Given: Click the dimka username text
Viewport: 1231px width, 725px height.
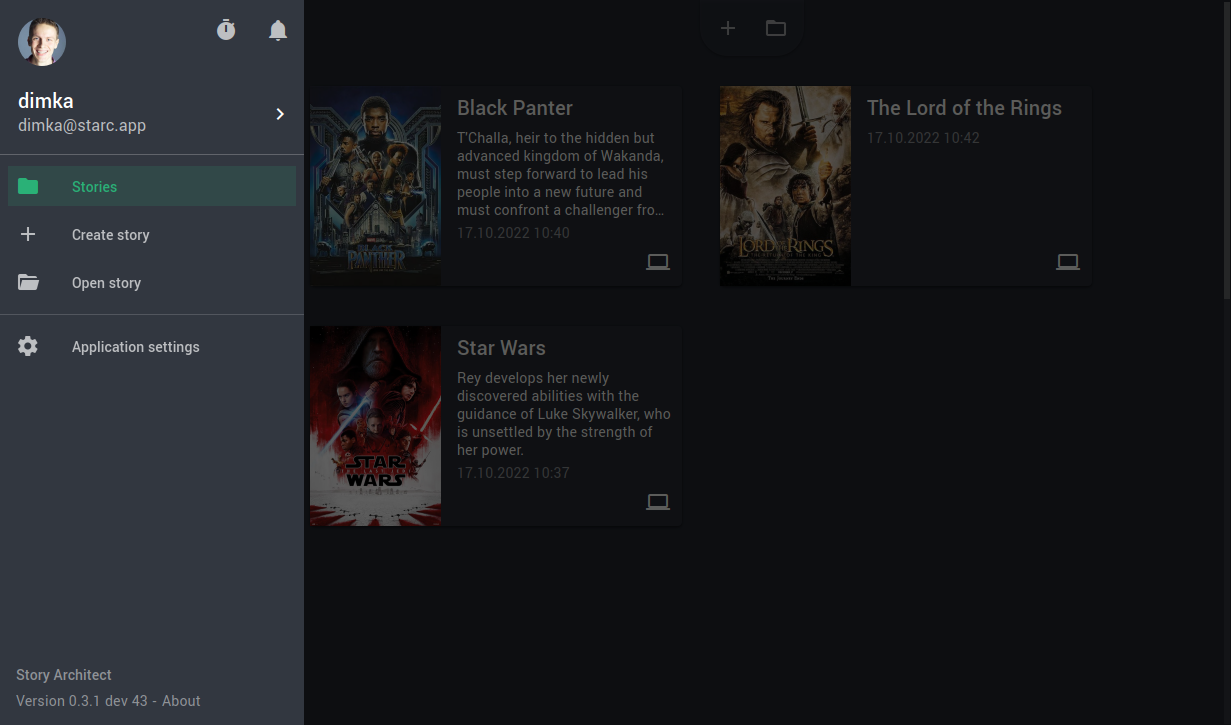Looking at the screenshot, I should pyautogui.click(x=46, y=101).
